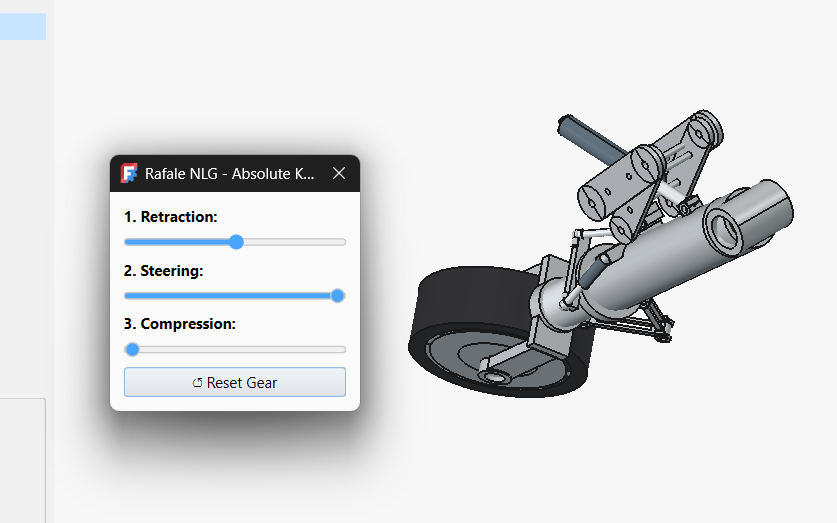Move the Retraction slider handle
The image size is (837, 523).
click(236, 242)
